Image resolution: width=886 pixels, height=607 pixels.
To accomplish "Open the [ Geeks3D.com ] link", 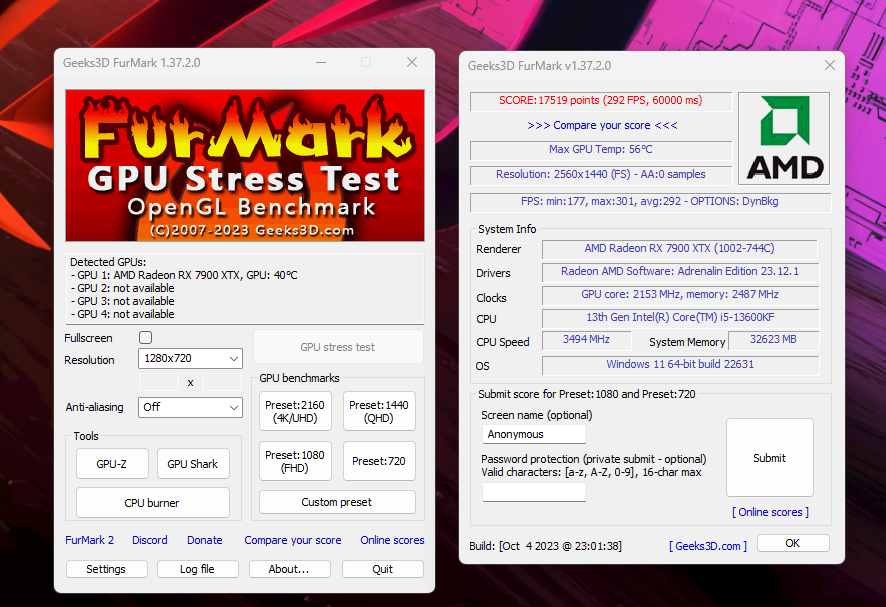I will click(x=708, y=546).
